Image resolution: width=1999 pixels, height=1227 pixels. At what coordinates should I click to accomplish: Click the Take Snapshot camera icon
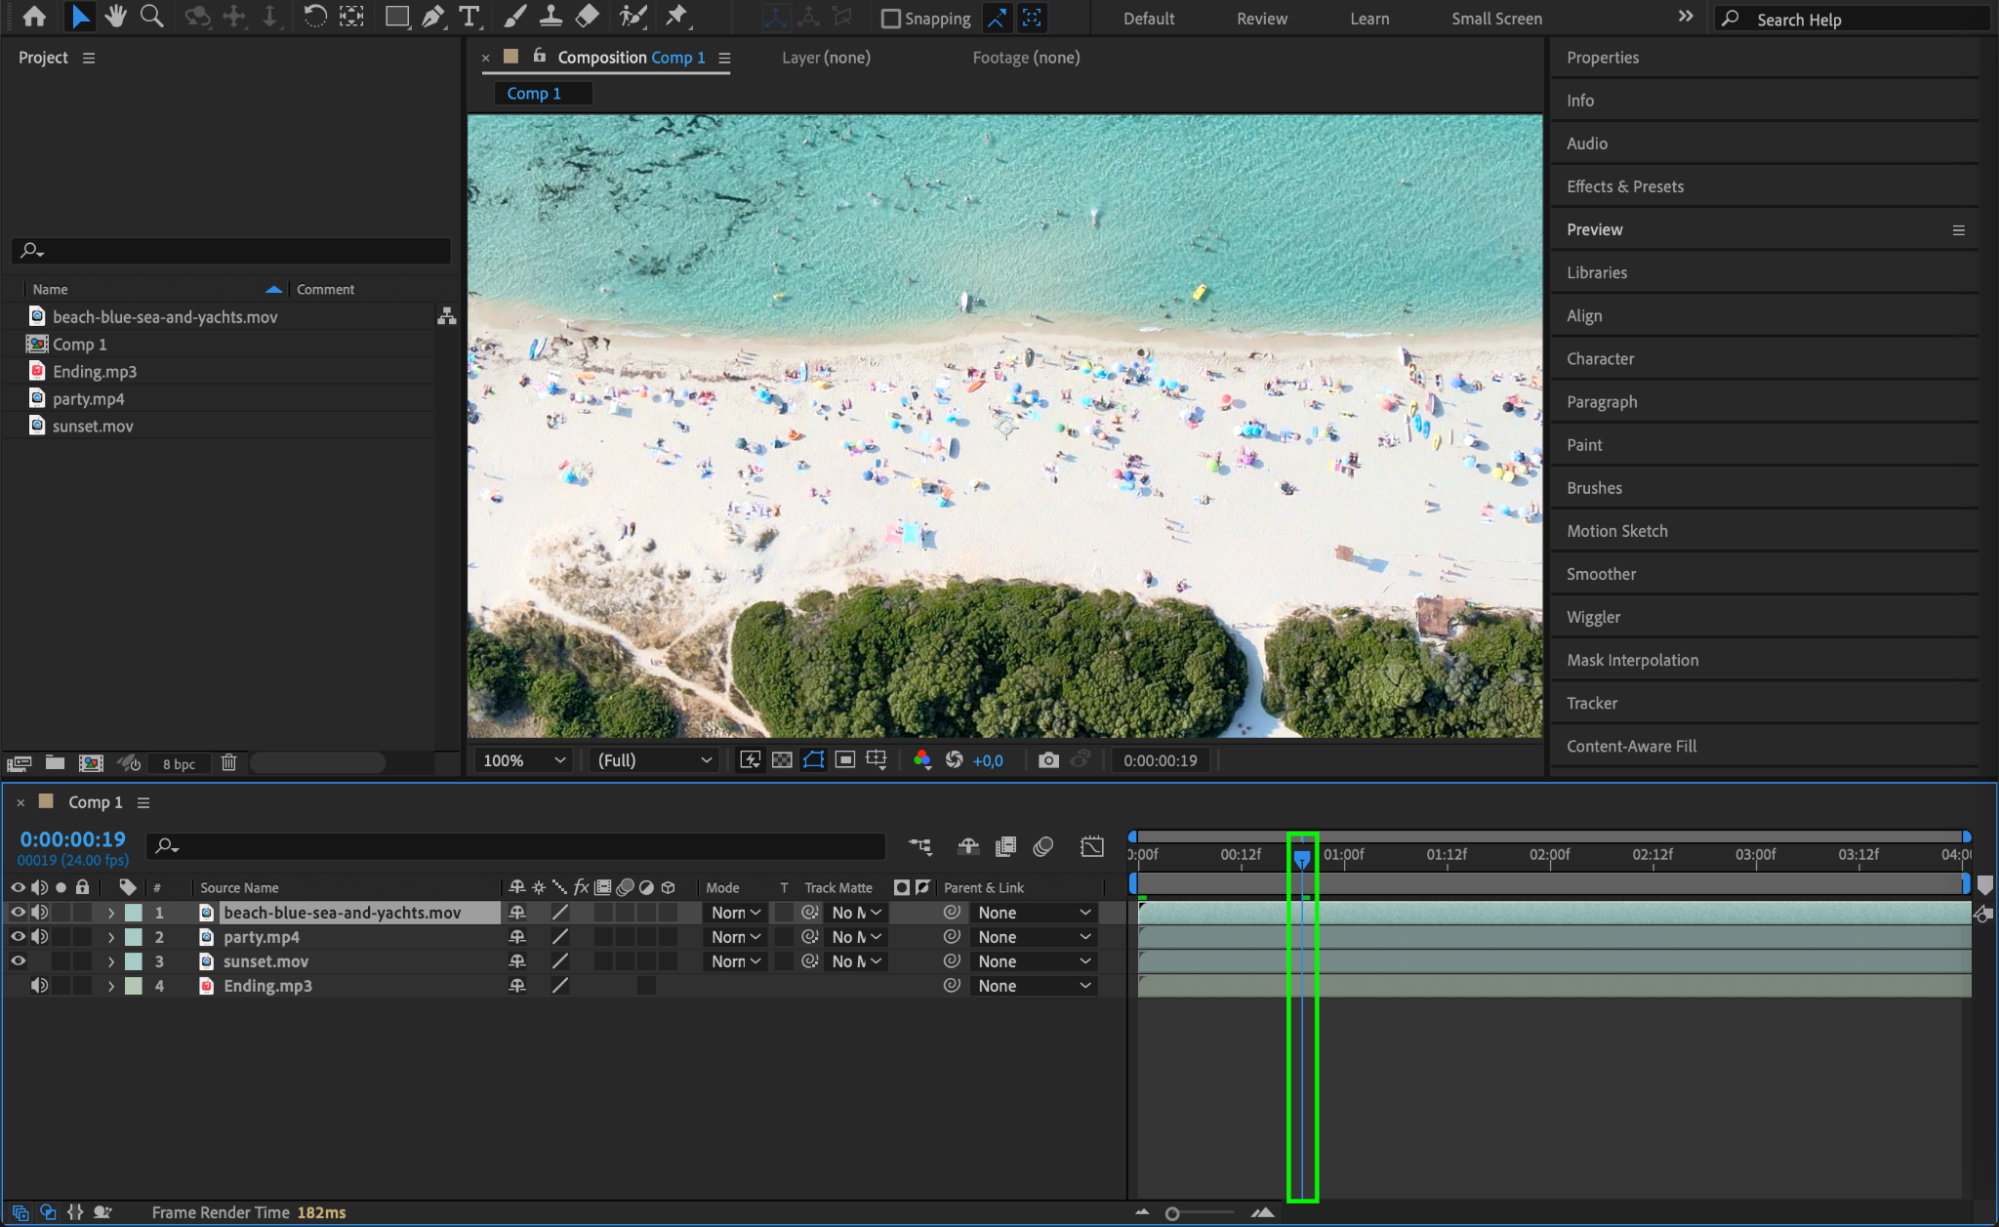click(x=1047, y=760)
